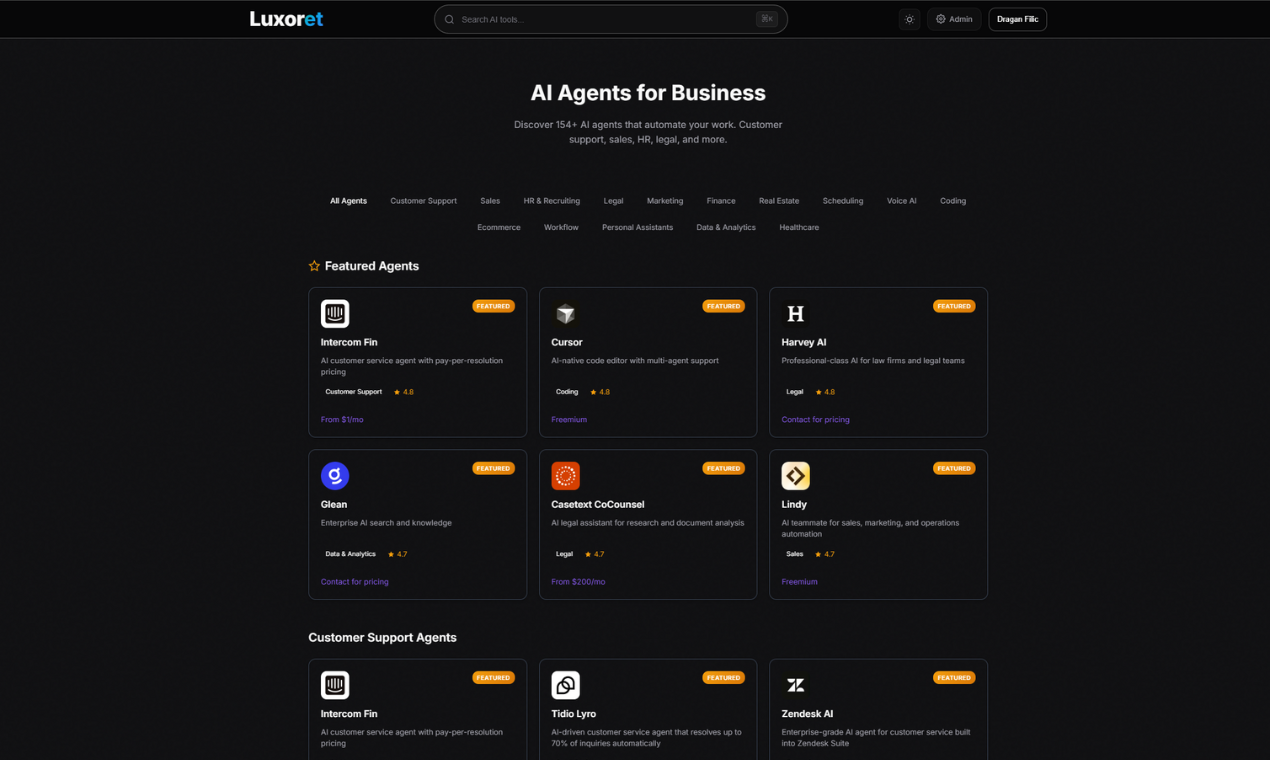
Task: Click the ⌘K shortcut badge
Action: point(767,19)
